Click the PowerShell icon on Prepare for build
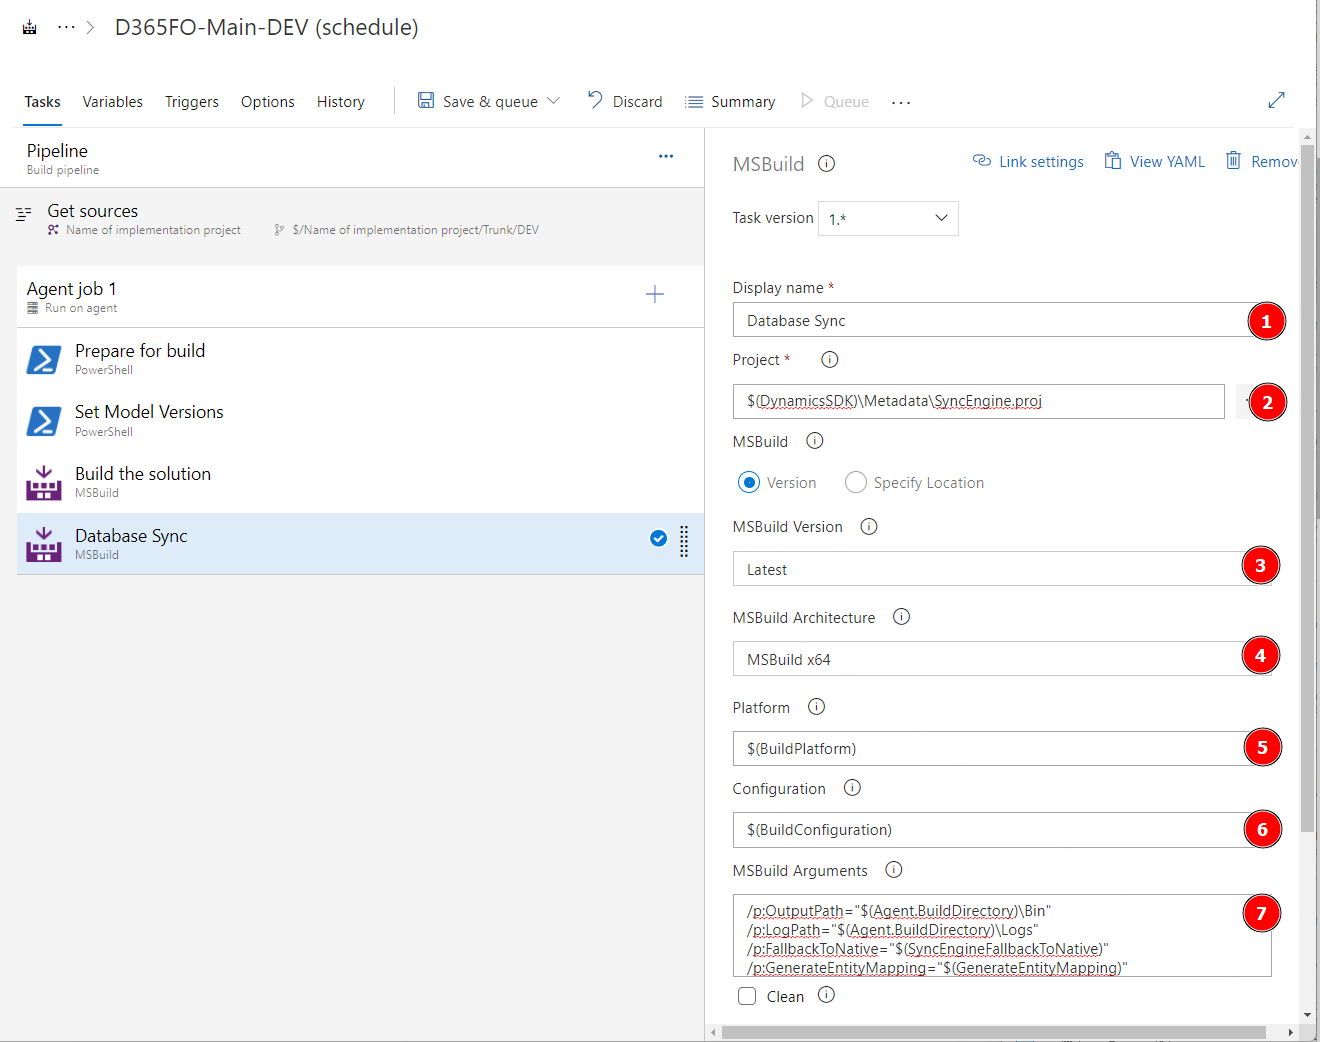 tap(44, 359)
